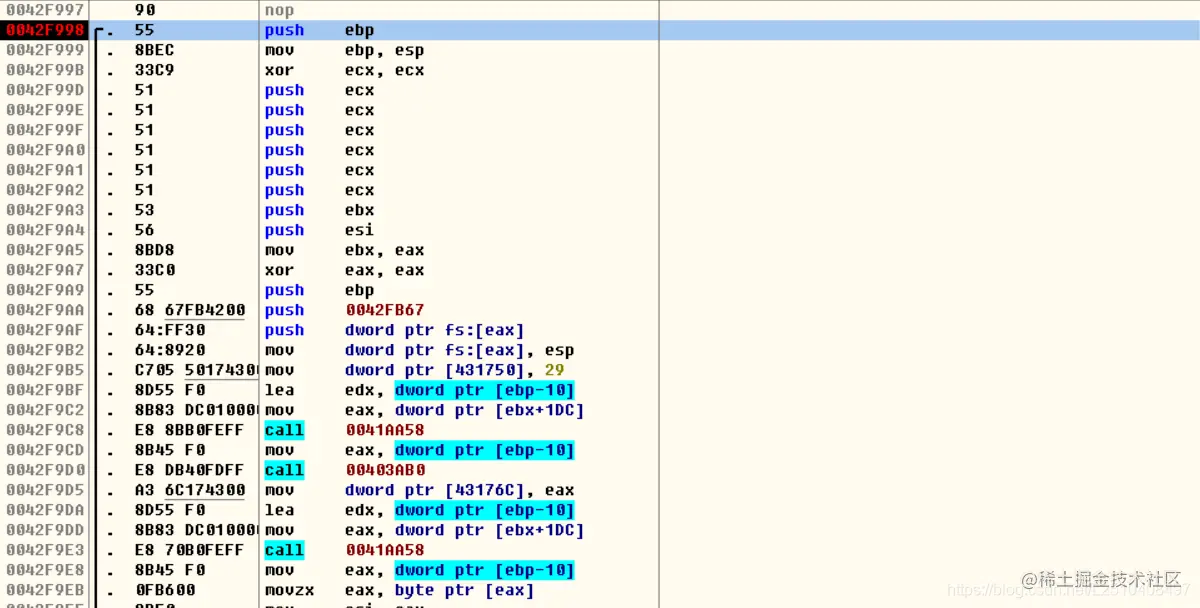Screen dimensions: 1200x608
Task: Click instruction push 0042FB67
Action: (345, 310)
